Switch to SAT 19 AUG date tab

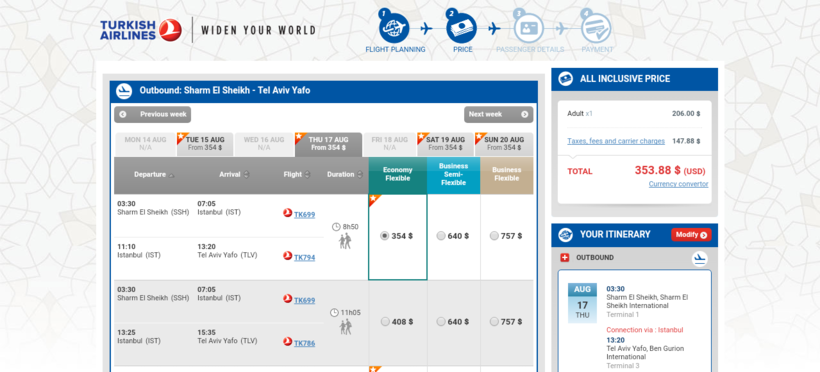pos(446,144)
